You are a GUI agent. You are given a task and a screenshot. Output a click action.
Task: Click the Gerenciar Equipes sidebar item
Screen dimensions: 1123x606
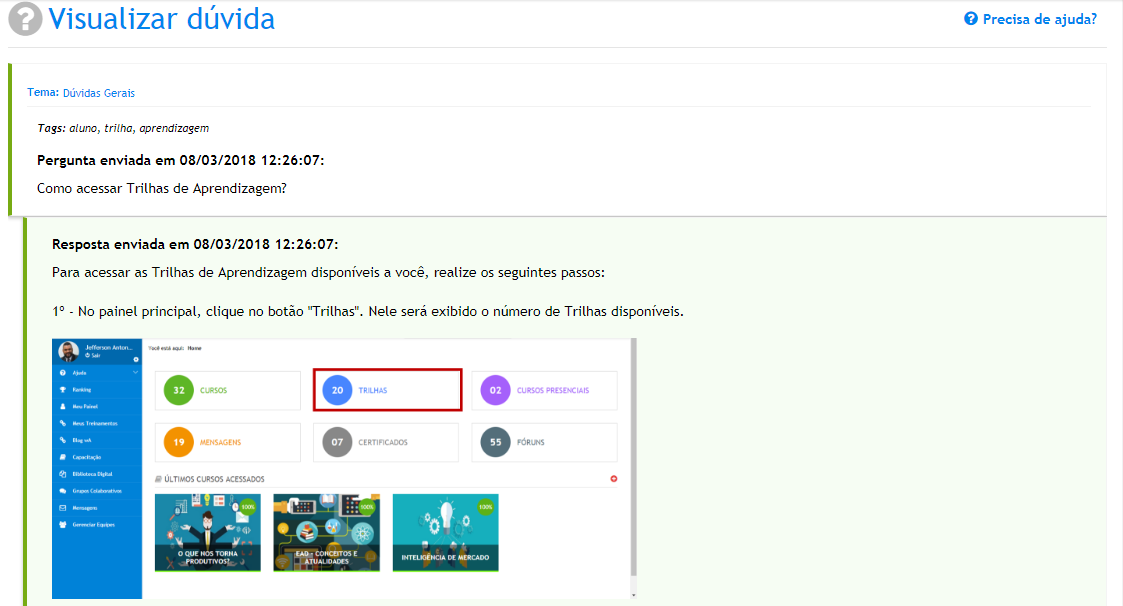point(94,525)
